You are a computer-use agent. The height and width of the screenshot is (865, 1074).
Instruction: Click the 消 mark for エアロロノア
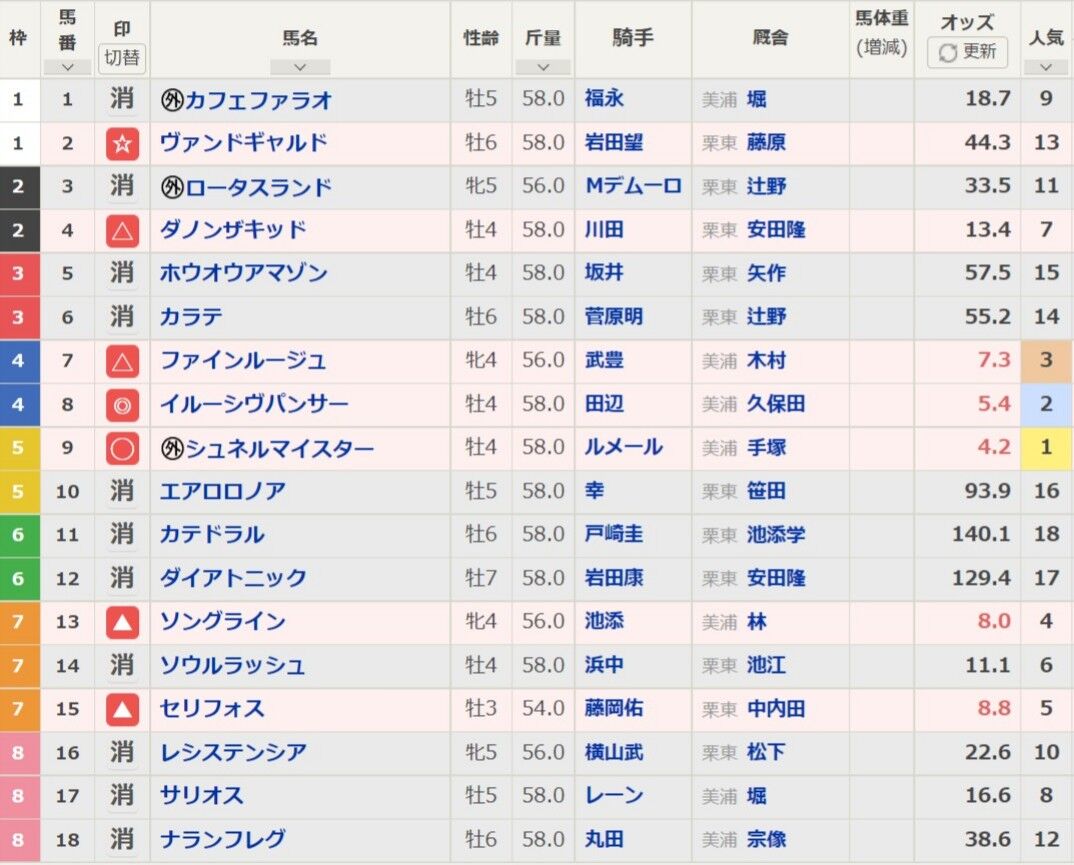[121, 490]
